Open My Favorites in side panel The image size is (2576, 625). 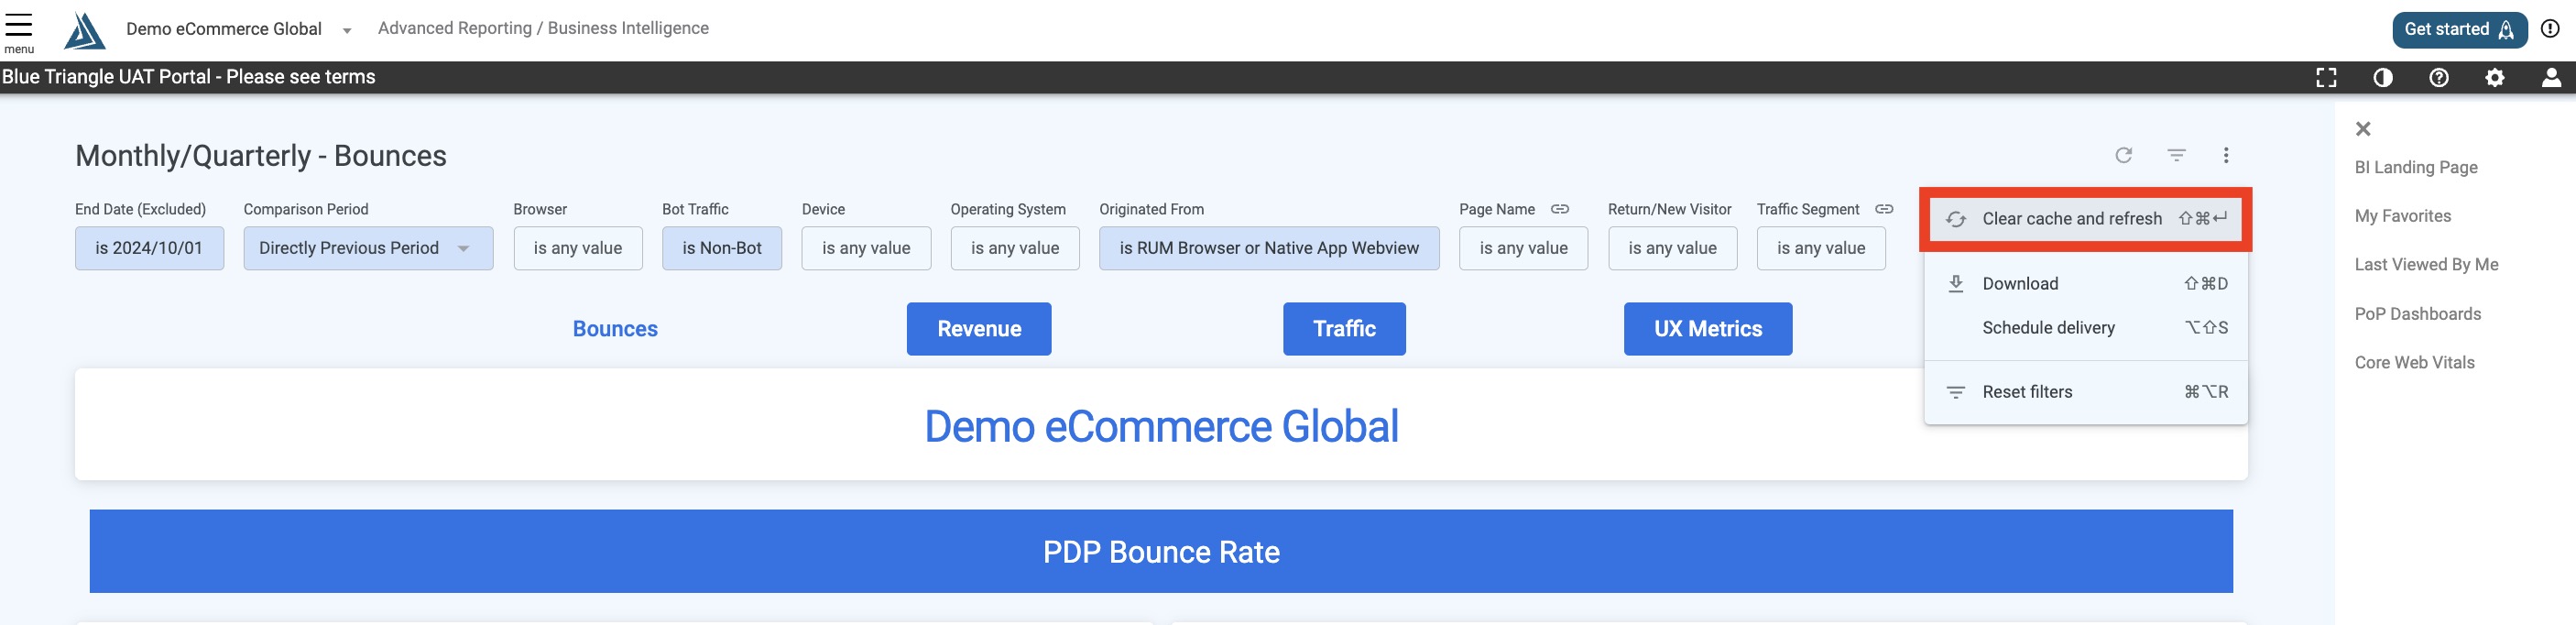pos(2403,216)
